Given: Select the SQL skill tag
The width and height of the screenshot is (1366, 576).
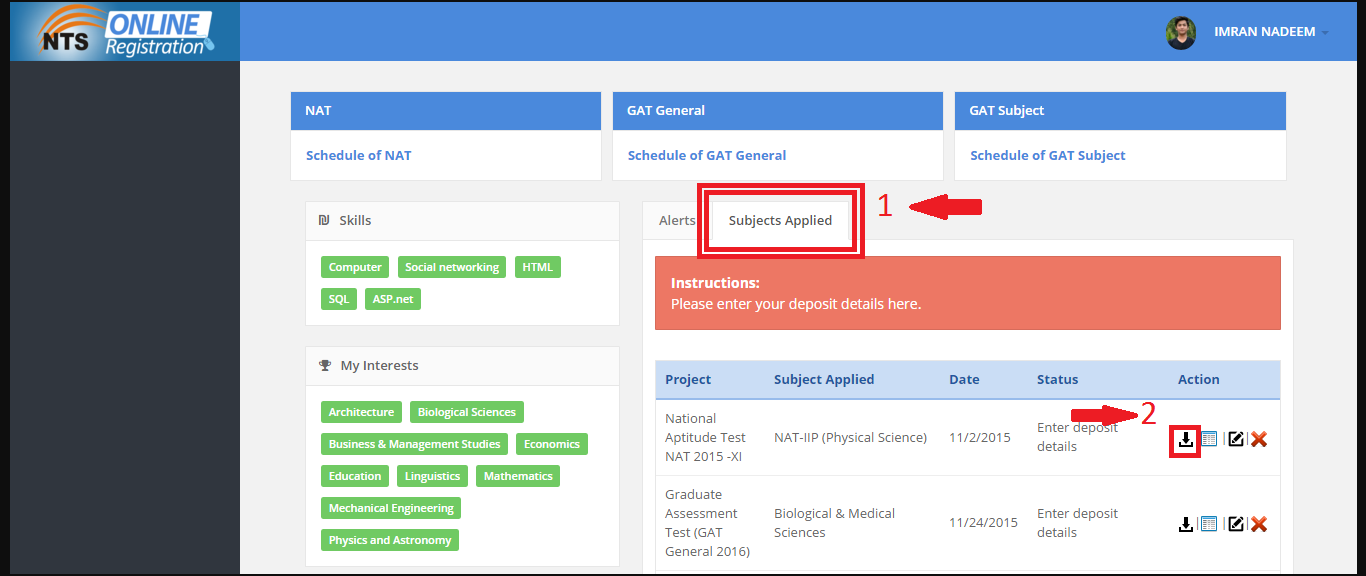Looking at the screenshot, I should (x=339, y=298).
